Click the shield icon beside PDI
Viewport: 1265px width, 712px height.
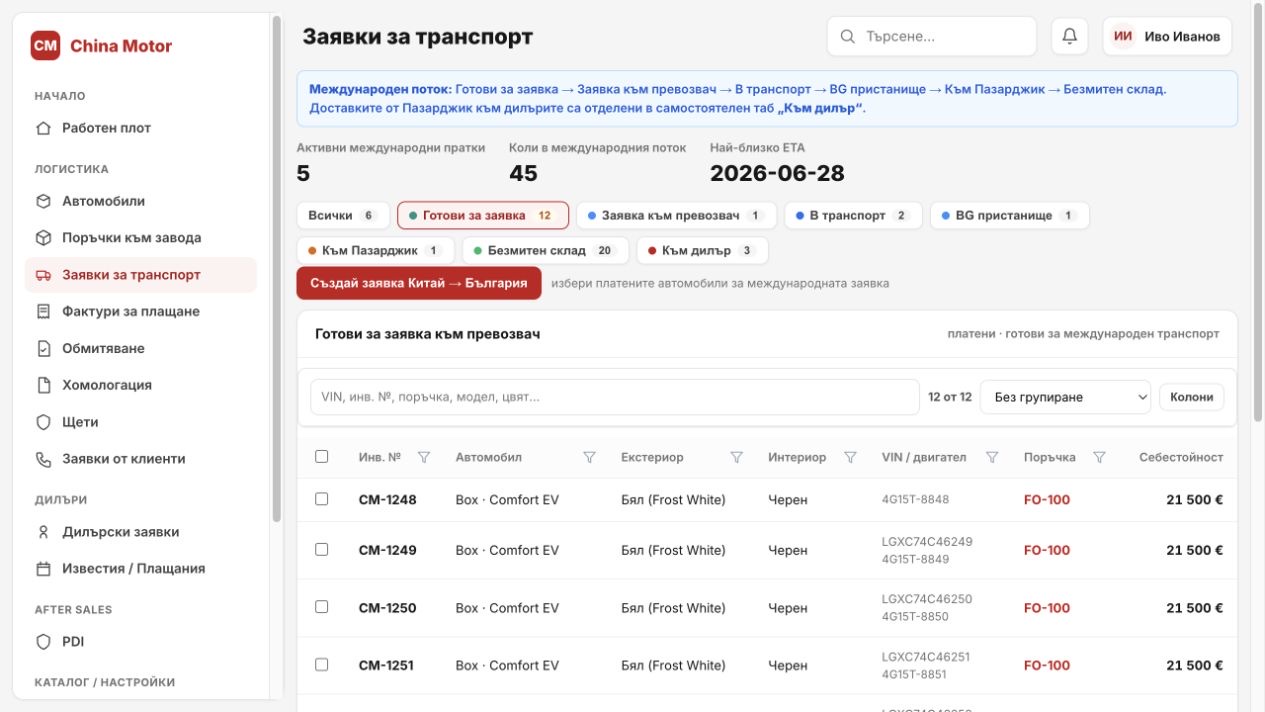[x=43, y=642]
